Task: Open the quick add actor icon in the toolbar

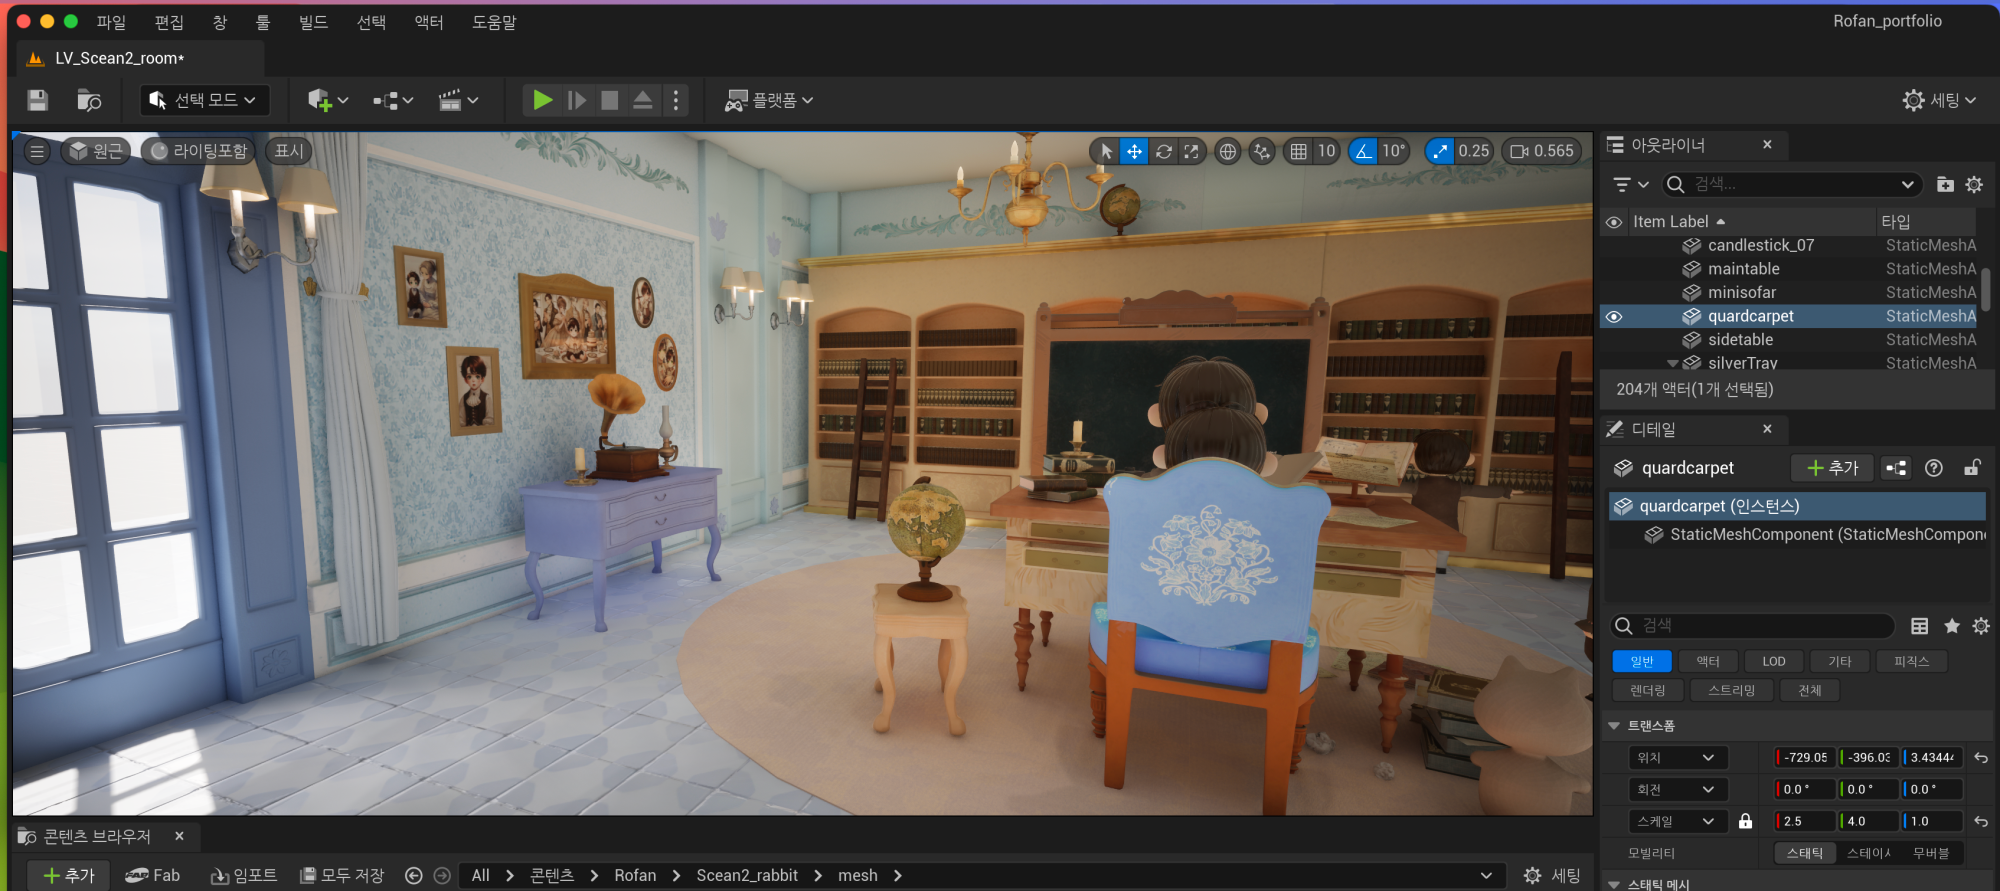Action: [x=327, y=100]
